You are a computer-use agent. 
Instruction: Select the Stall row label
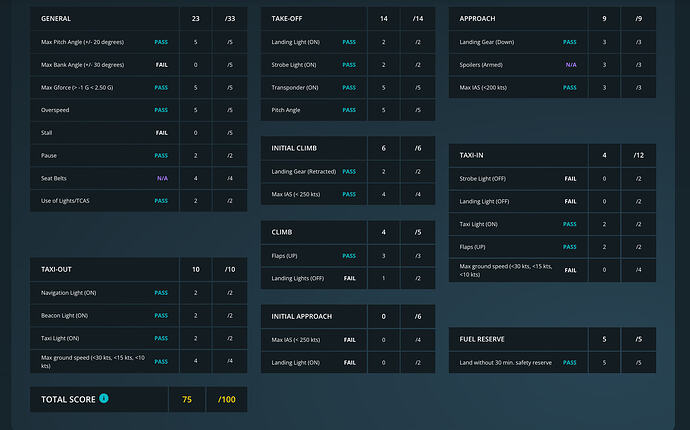[47, 132]
